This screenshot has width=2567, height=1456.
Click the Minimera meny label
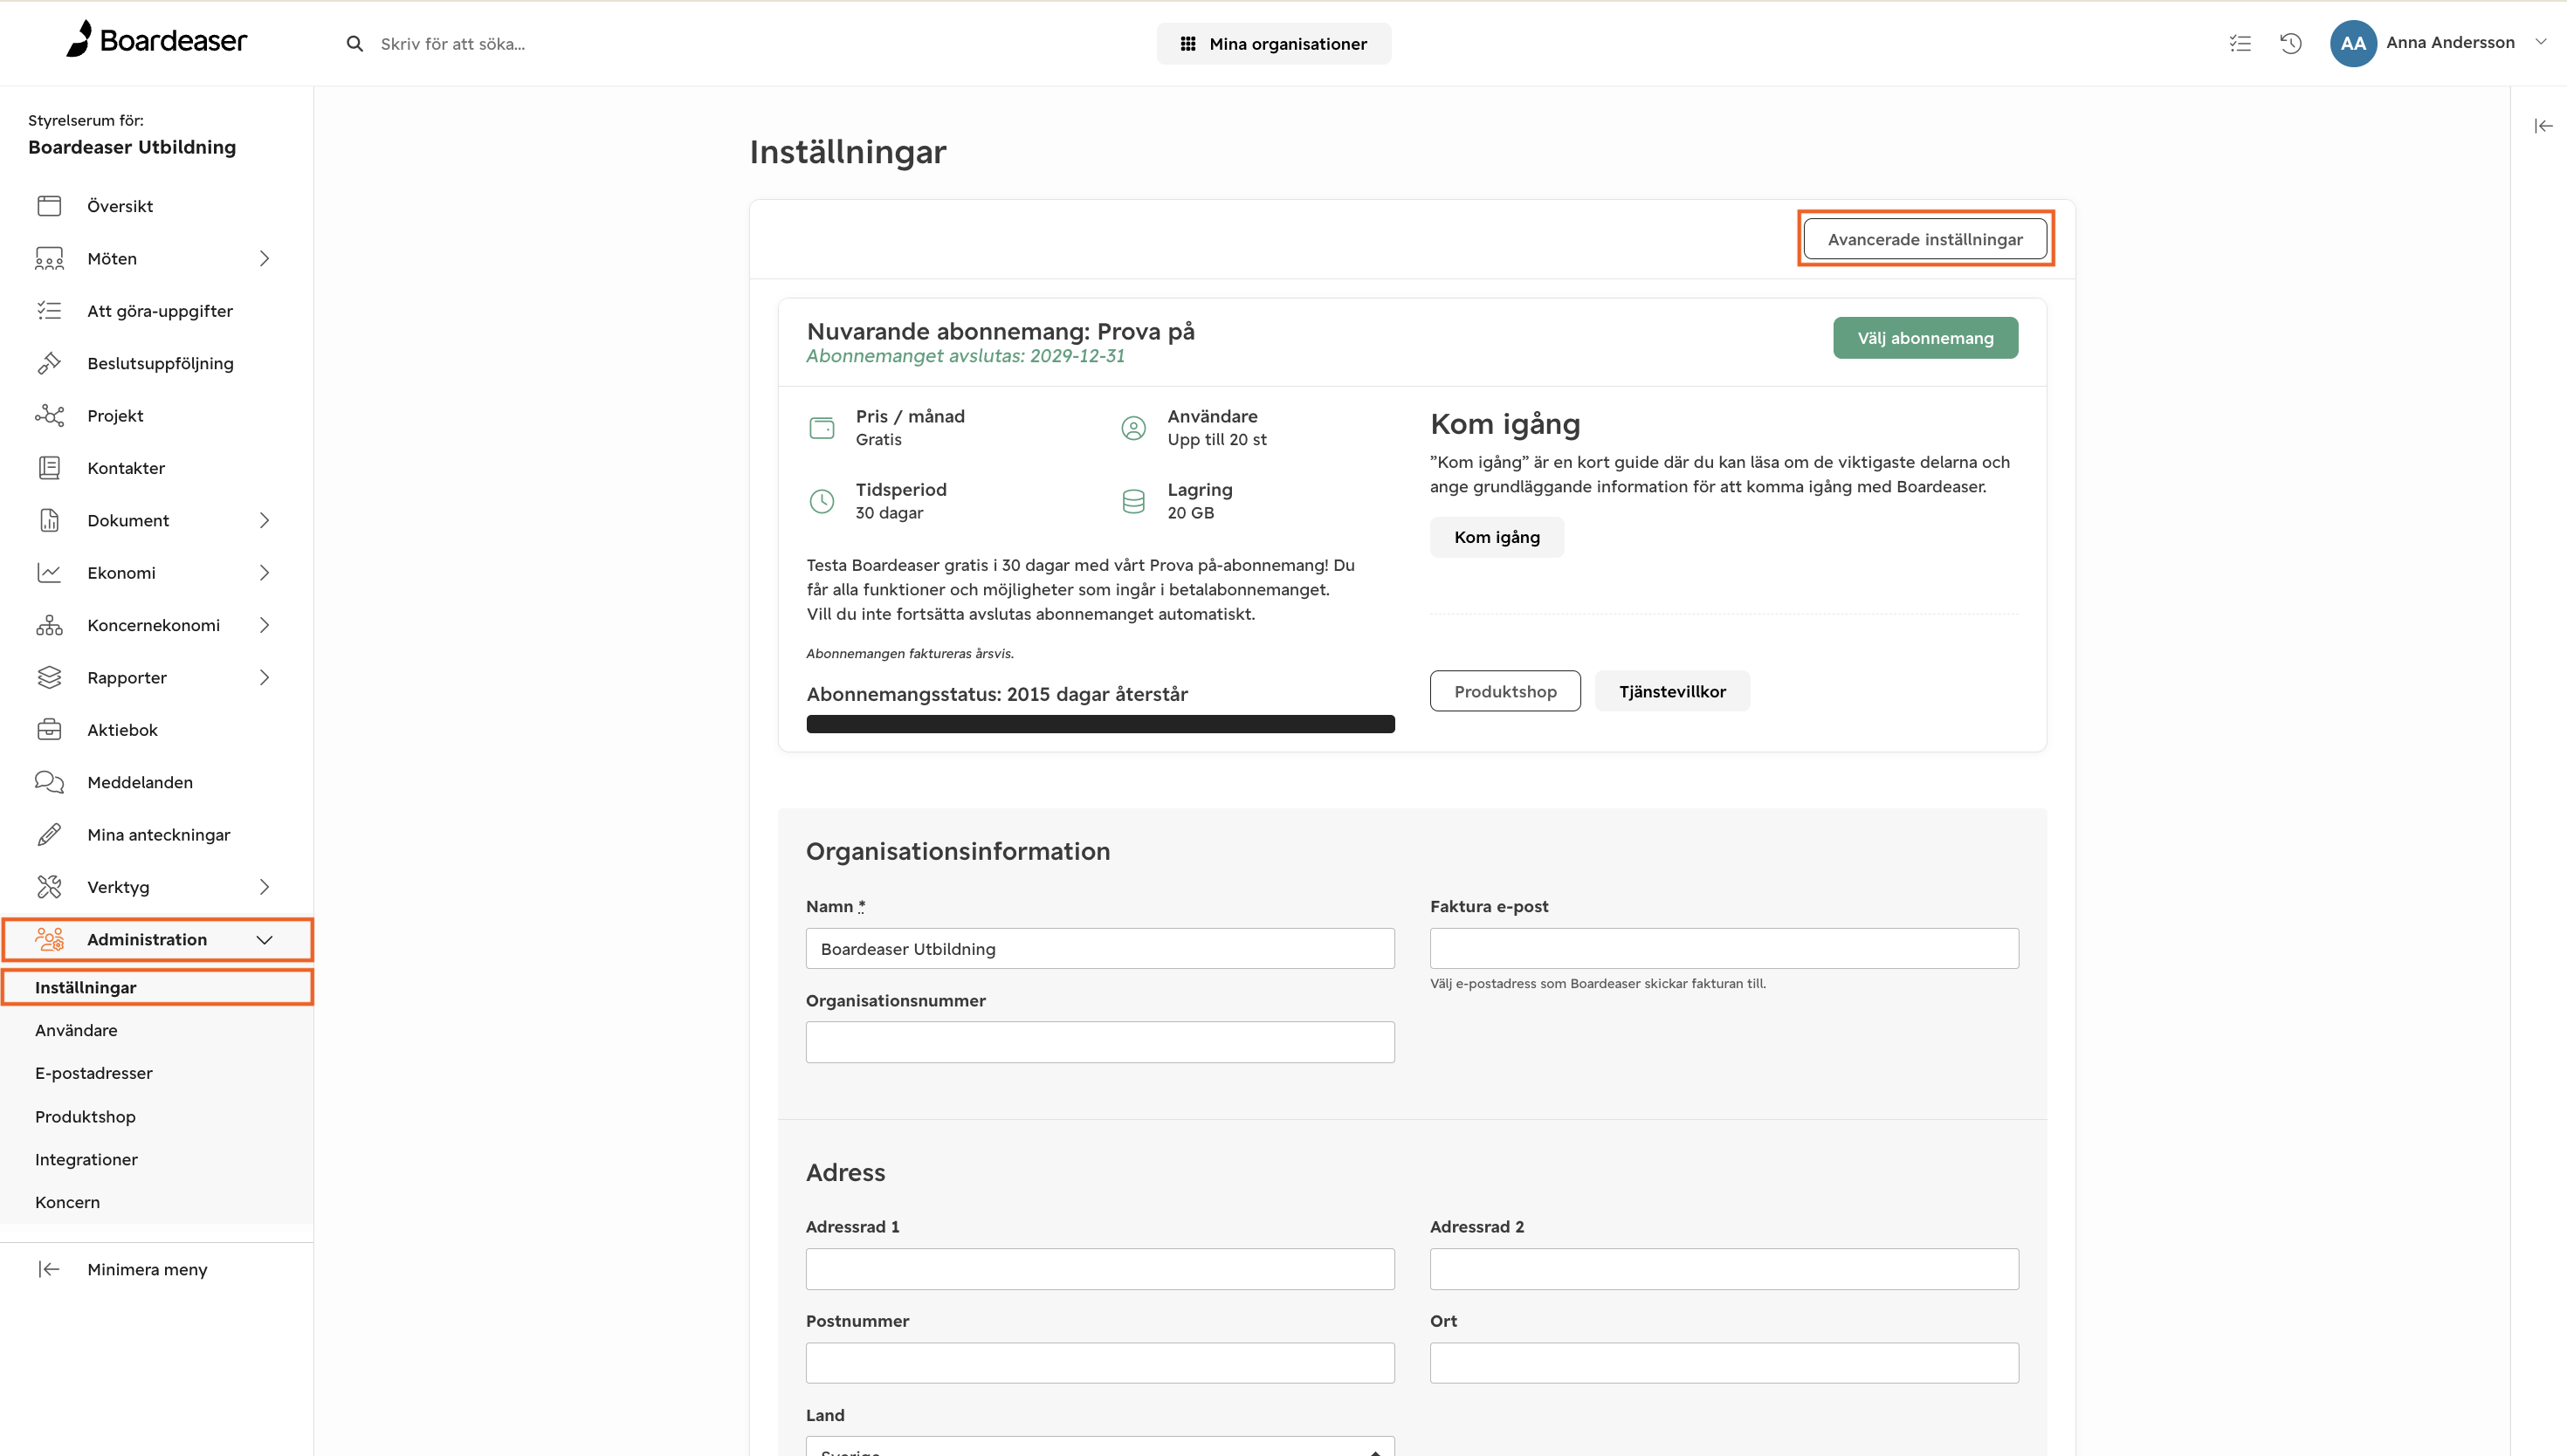pyautogui.click(x=147, y=1269)
